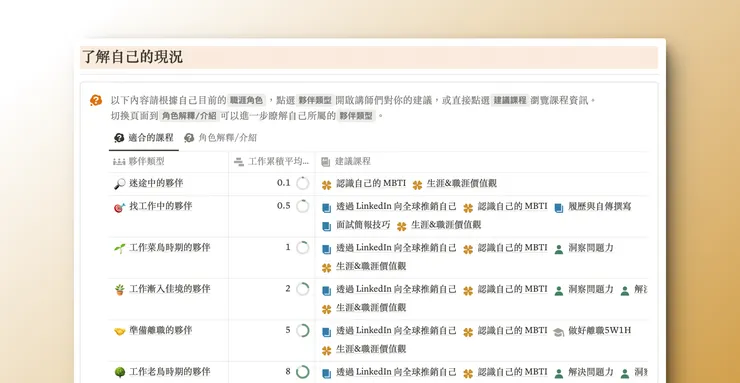Click the blue book icon beside 履歷與自傳撰寫
This screenshot has height=383, width=740.
coord(559,208)
